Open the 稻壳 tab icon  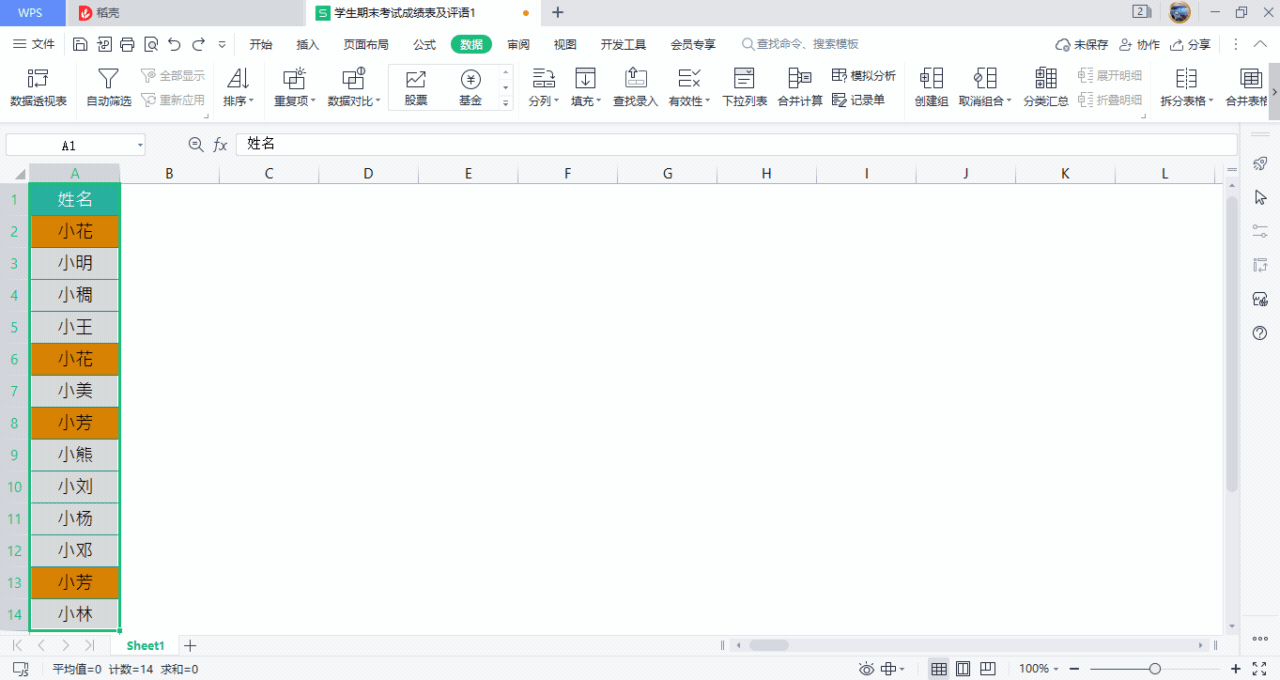coord(86,13)
